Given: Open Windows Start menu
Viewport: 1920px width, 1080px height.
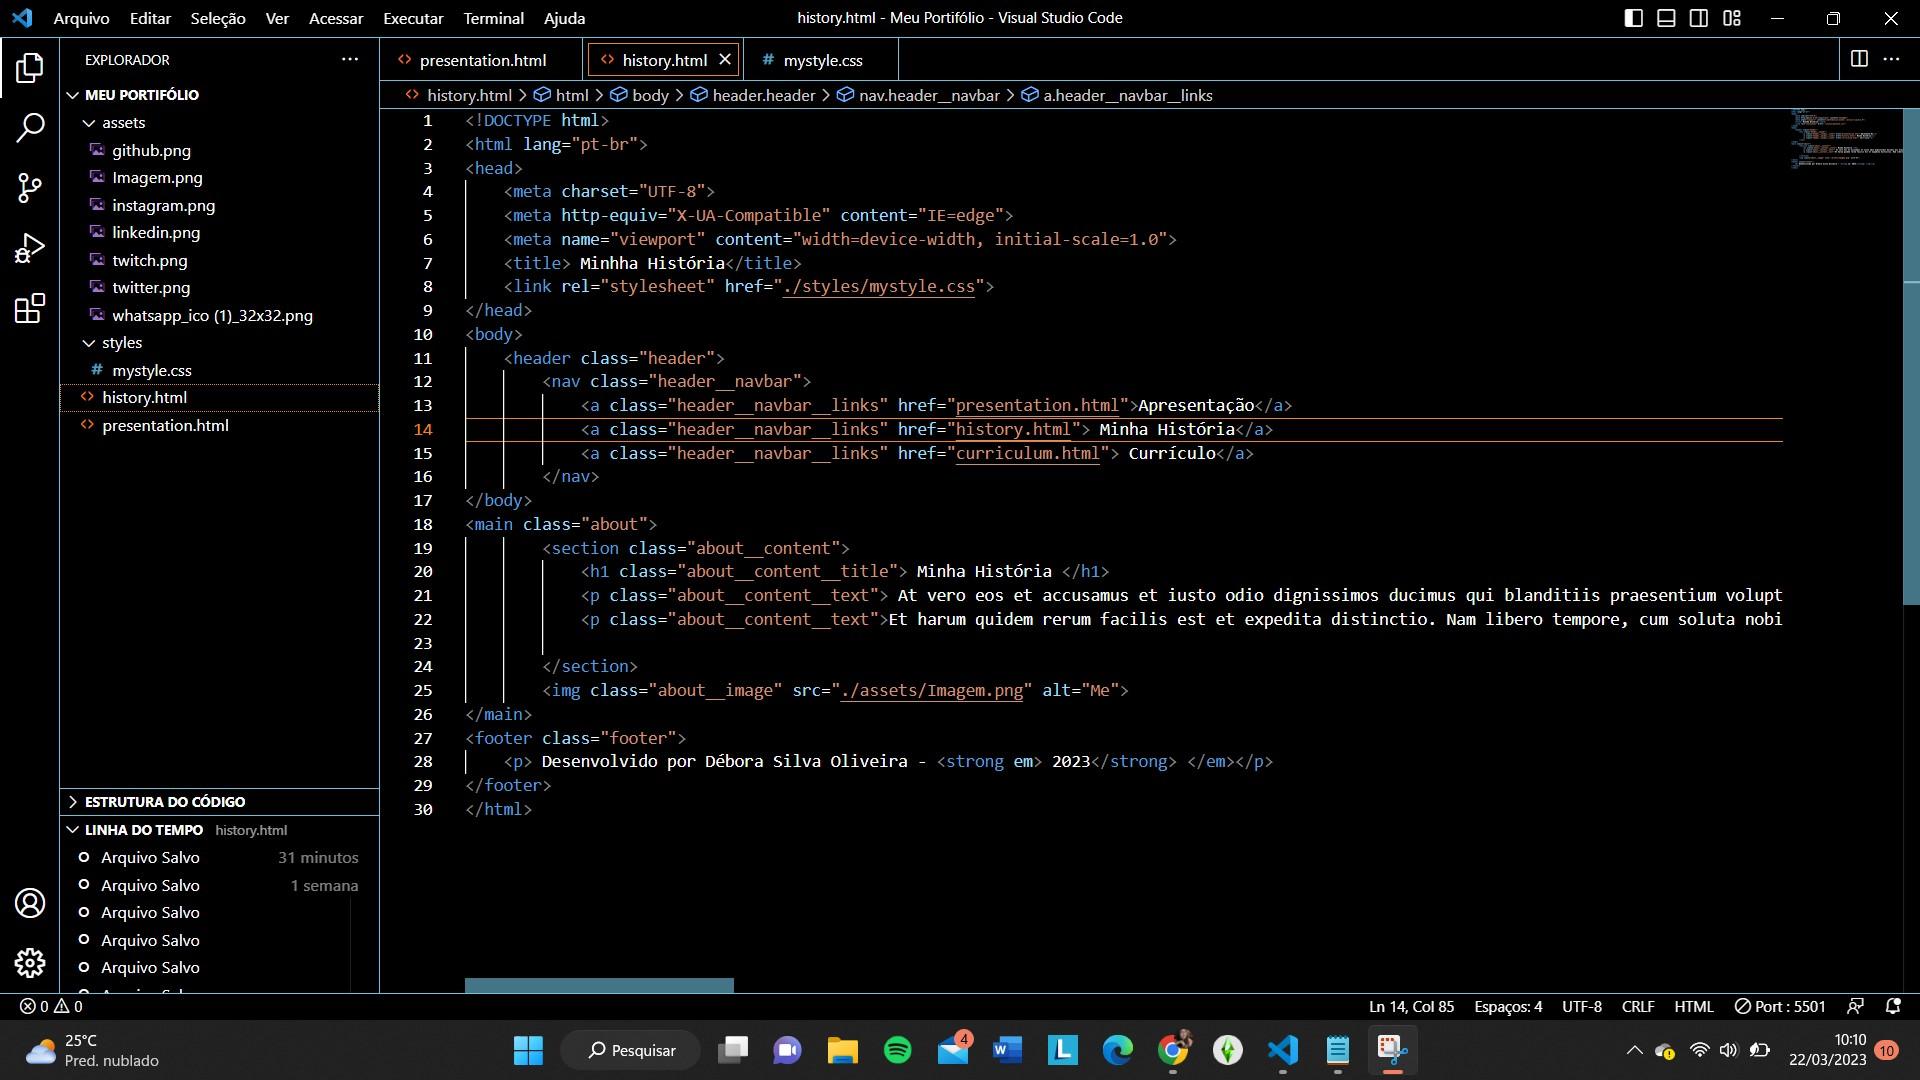Looking at the screenshot, I should click(528, 1050).
